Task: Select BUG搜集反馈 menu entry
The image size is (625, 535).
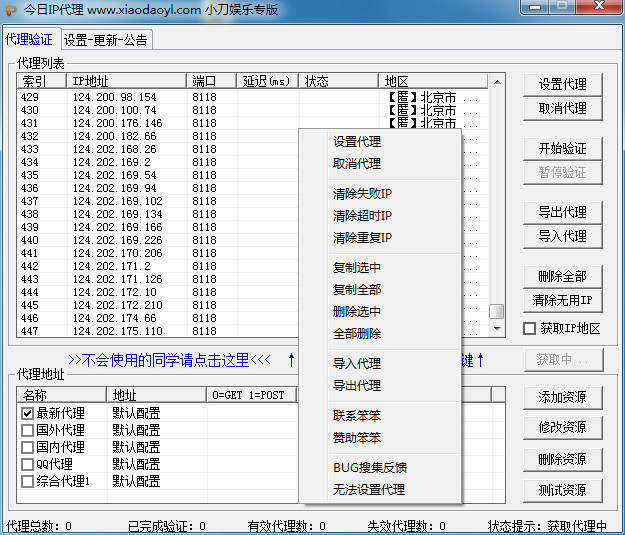Action: (369, 468)
